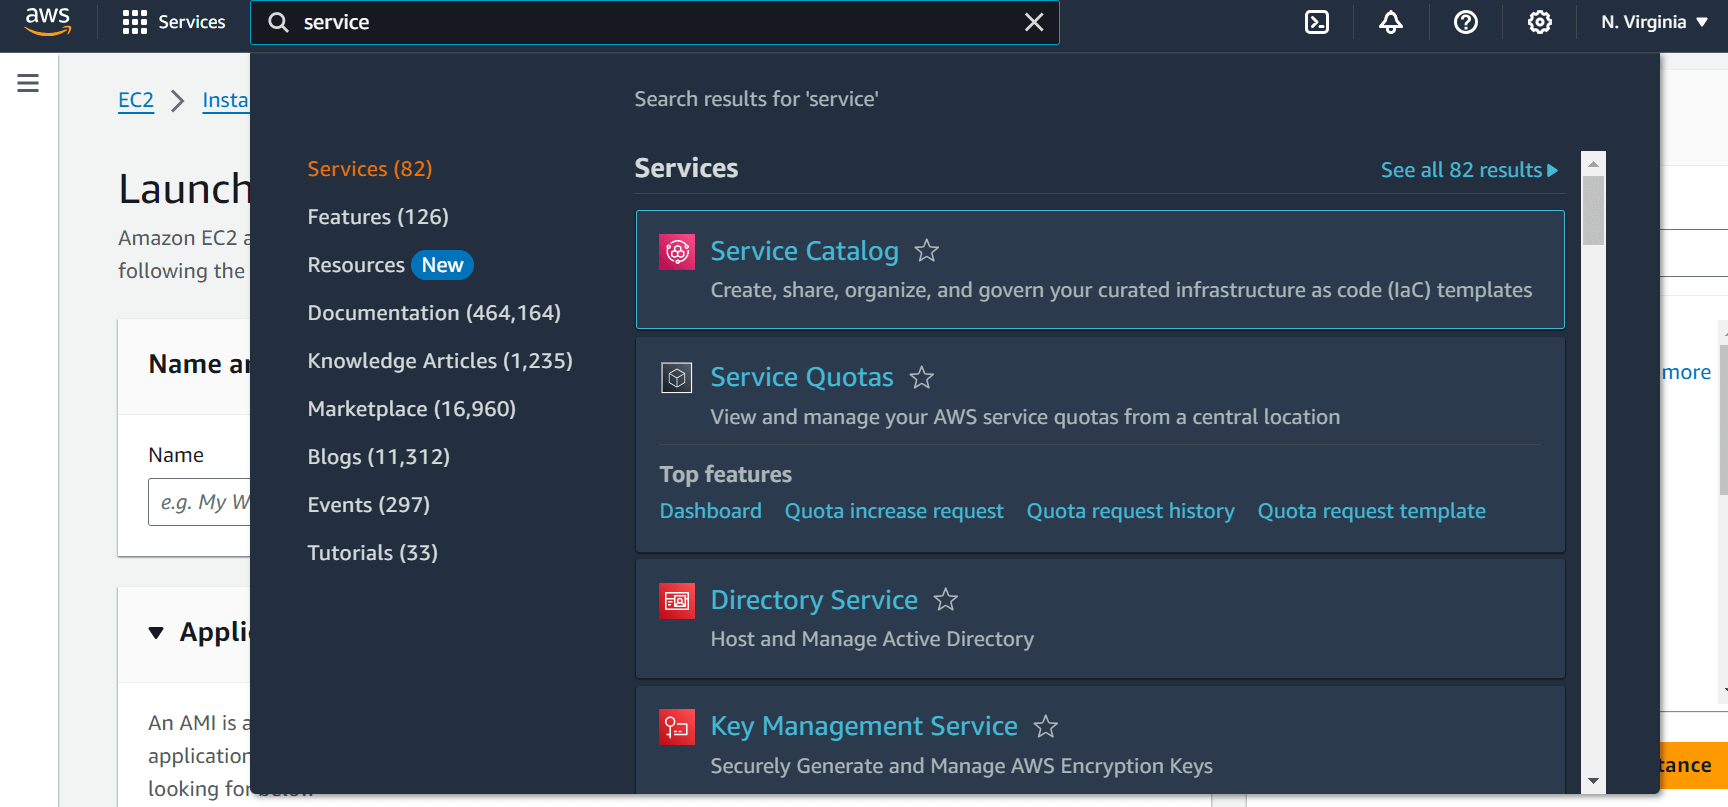Viewport: 1728px width, 807px height.
Task: Click the AWS logo home icon
Action: 47,21
